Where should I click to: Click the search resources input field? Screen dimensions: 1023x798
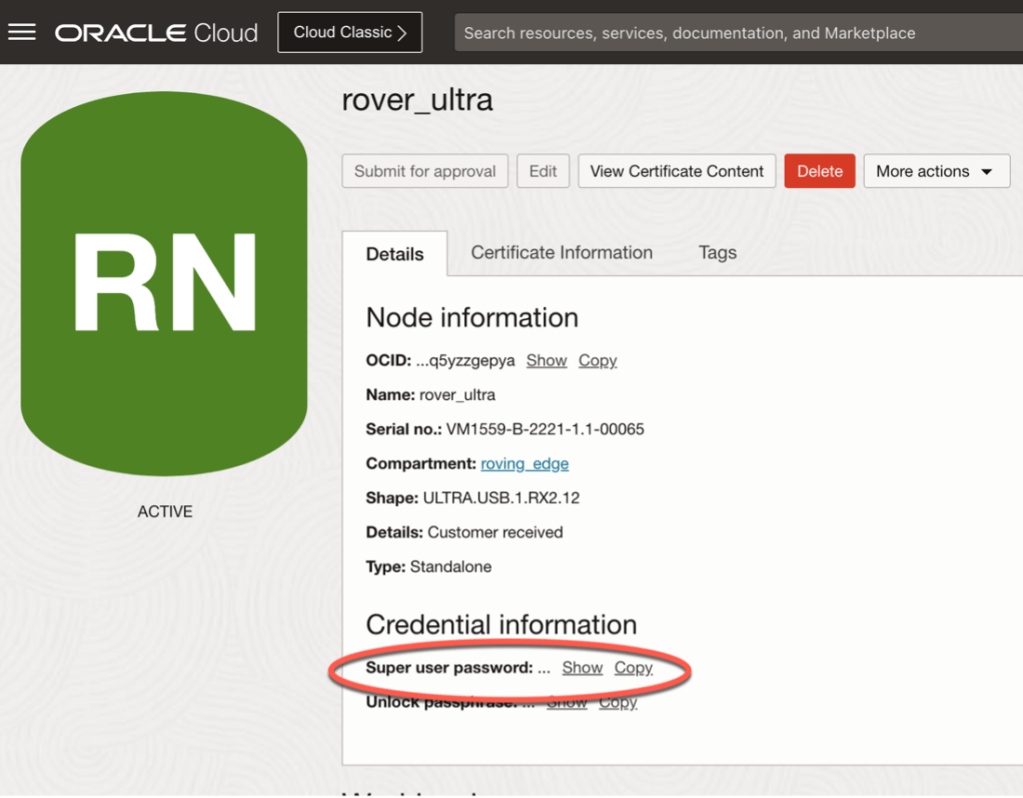click(738, 33)
